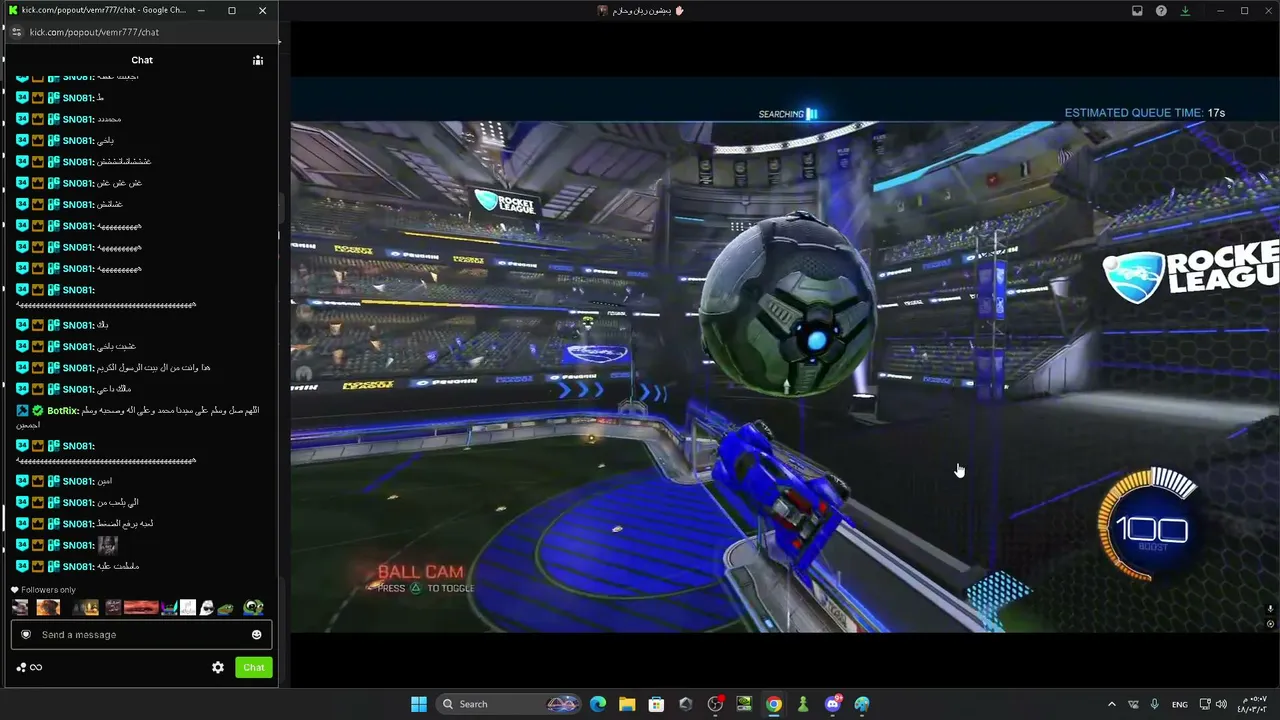Open chat settings gear icon
The width and height of the screenshot is (1280, 720).
218,667
